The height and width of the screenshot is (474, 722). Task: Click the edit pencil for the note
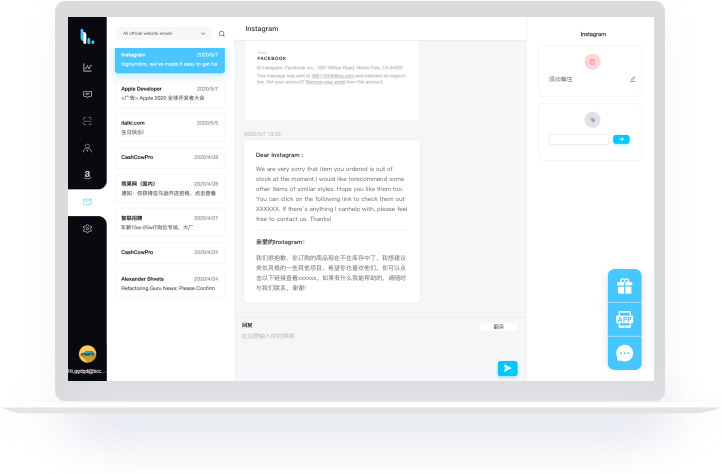coord(633,79)
